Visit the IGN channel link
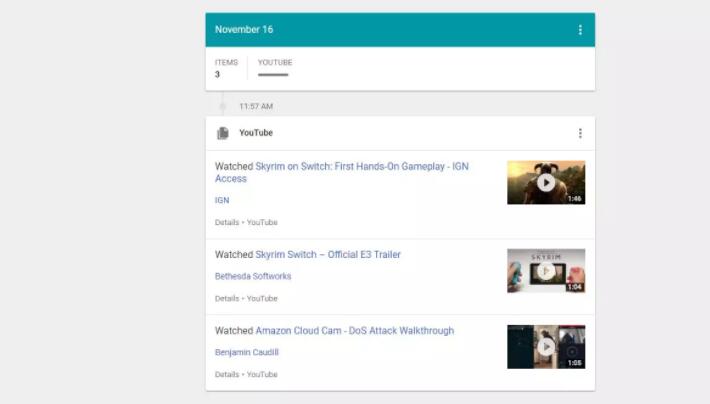The image size is (710, 404). (222, 200)
